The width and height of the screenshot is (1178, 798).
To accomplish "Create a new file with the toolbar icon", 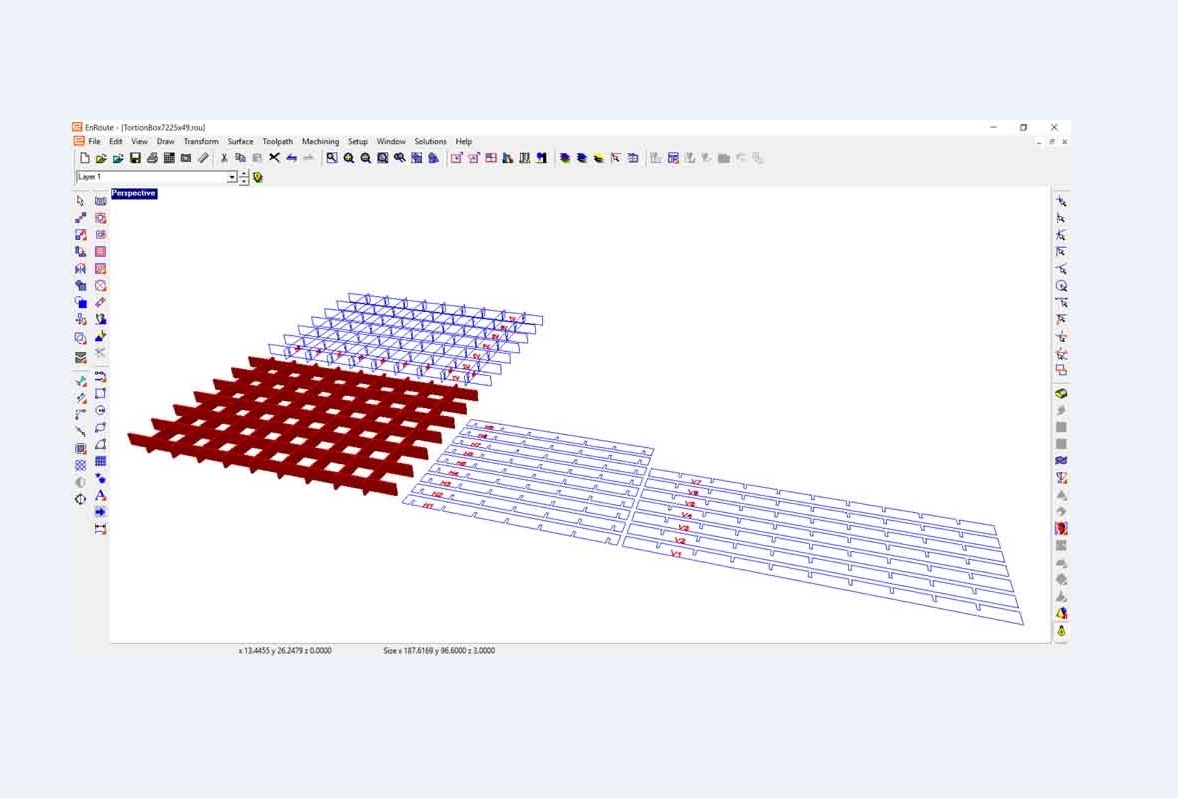I will click(84, 159).
